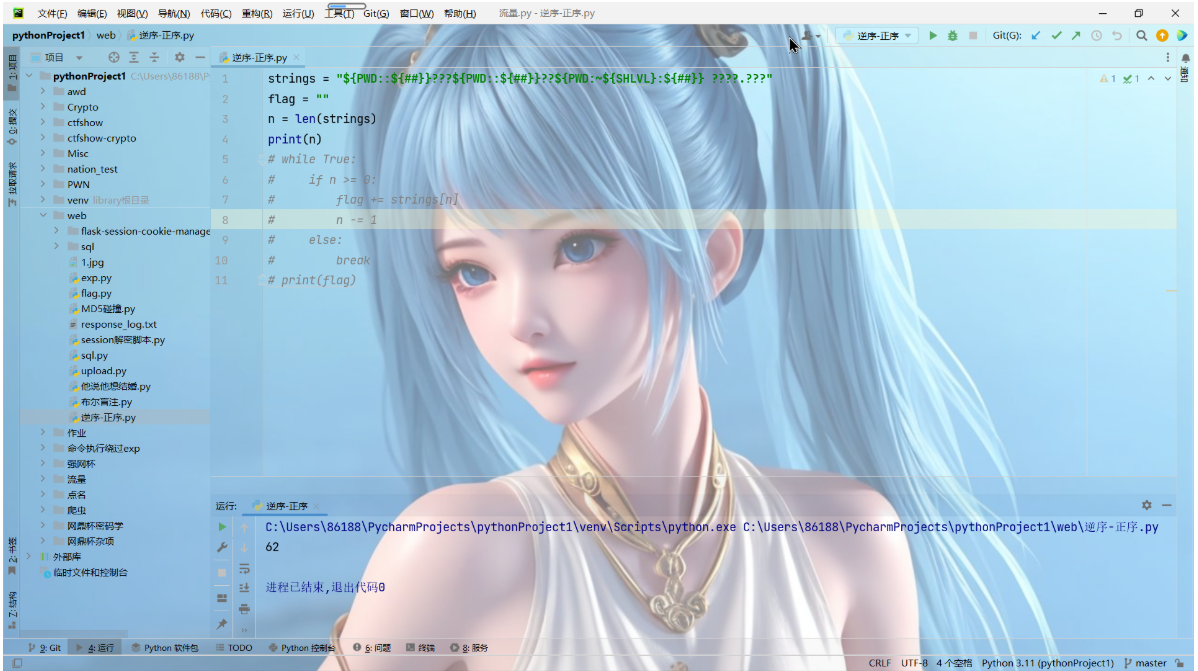The height and width of the screenshot is (671, 1198).
Task: Expand the awd folder
Action: (x=44, y=91)
